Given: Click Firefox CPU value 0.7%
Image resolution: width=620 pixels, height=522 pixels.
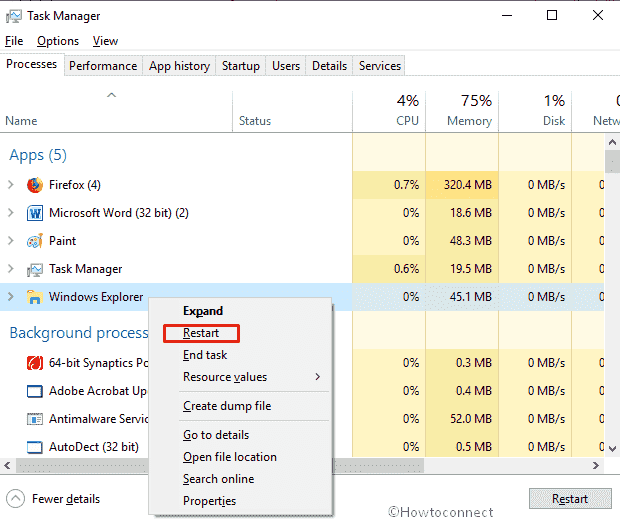Looking at the screenshot, I should 406,185.
